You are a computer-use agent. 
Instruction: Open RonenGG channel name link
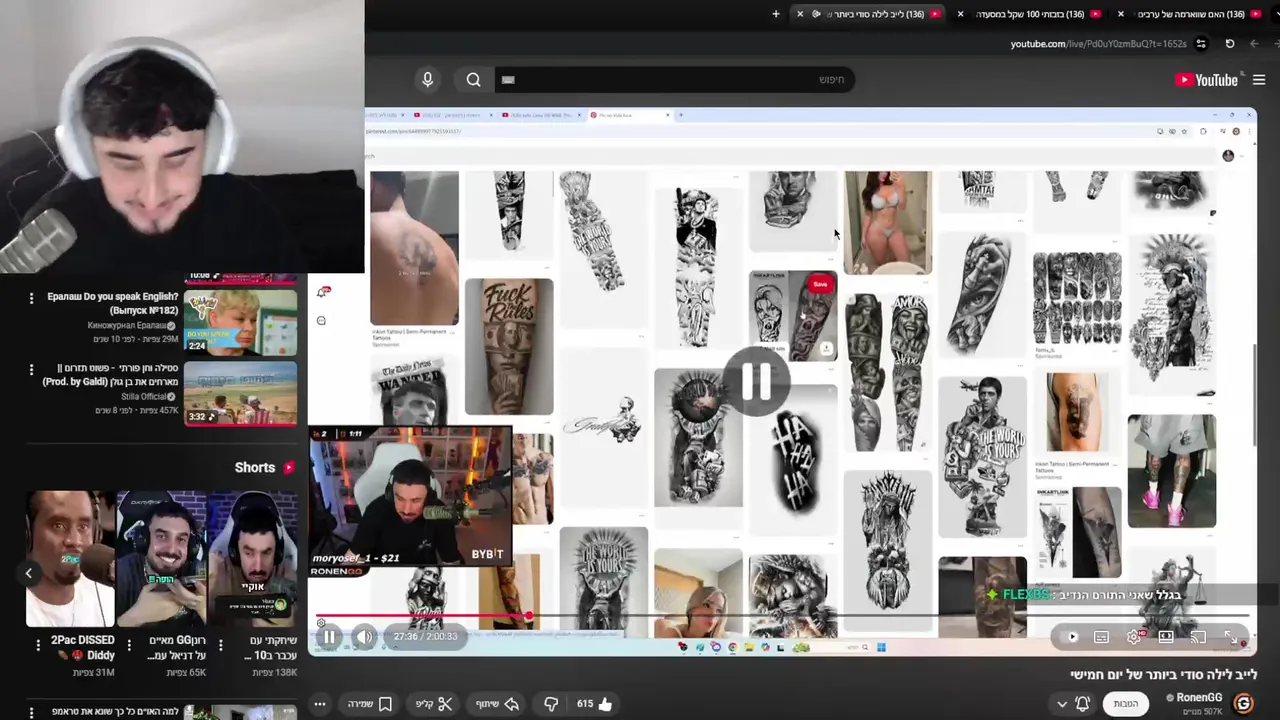(x=1199, y=698)
